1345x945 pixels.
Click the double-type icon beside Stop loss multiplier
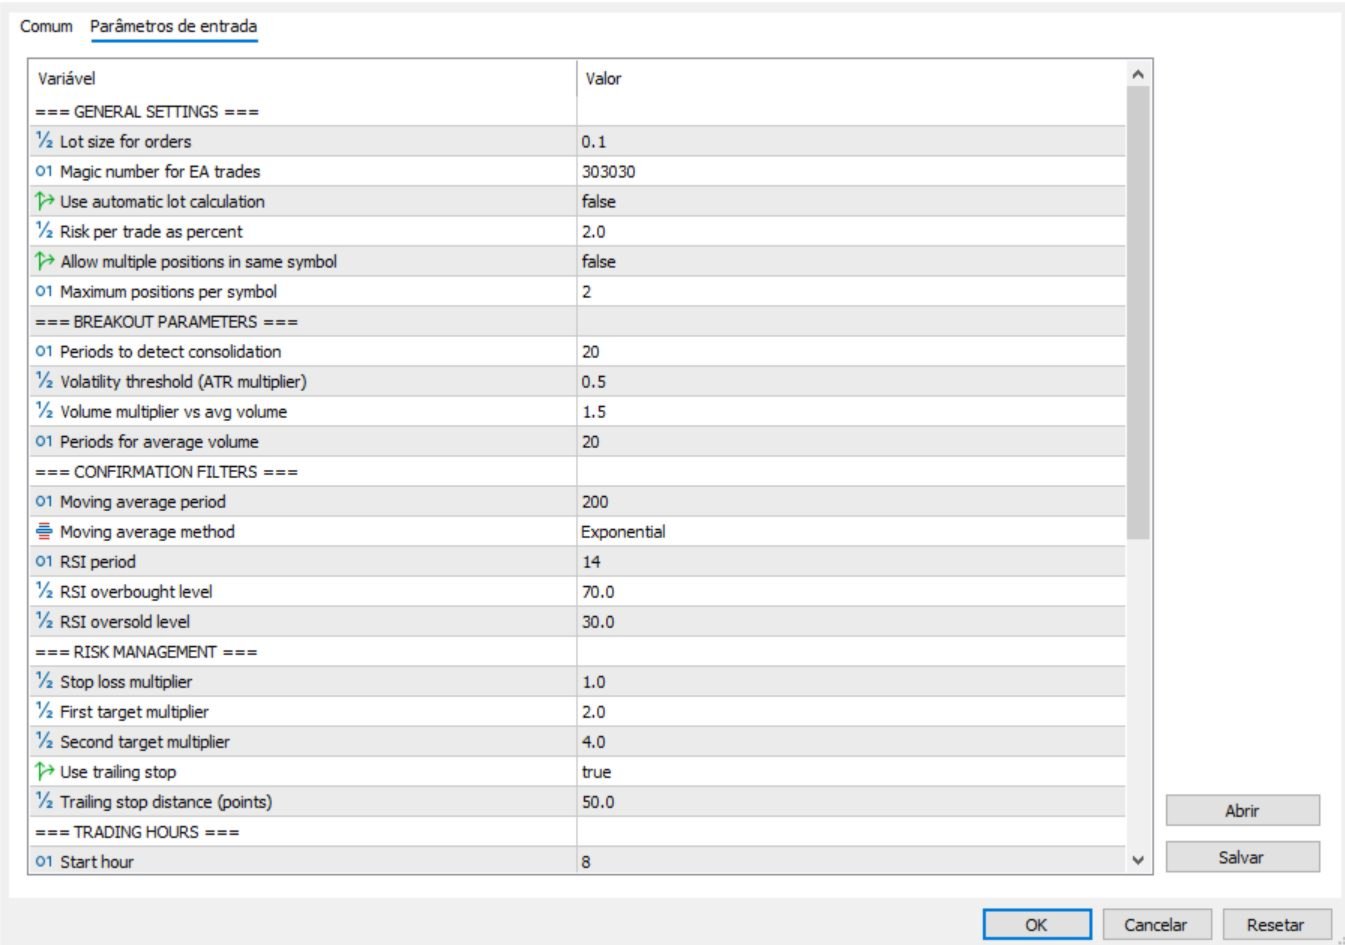(44, 681)
